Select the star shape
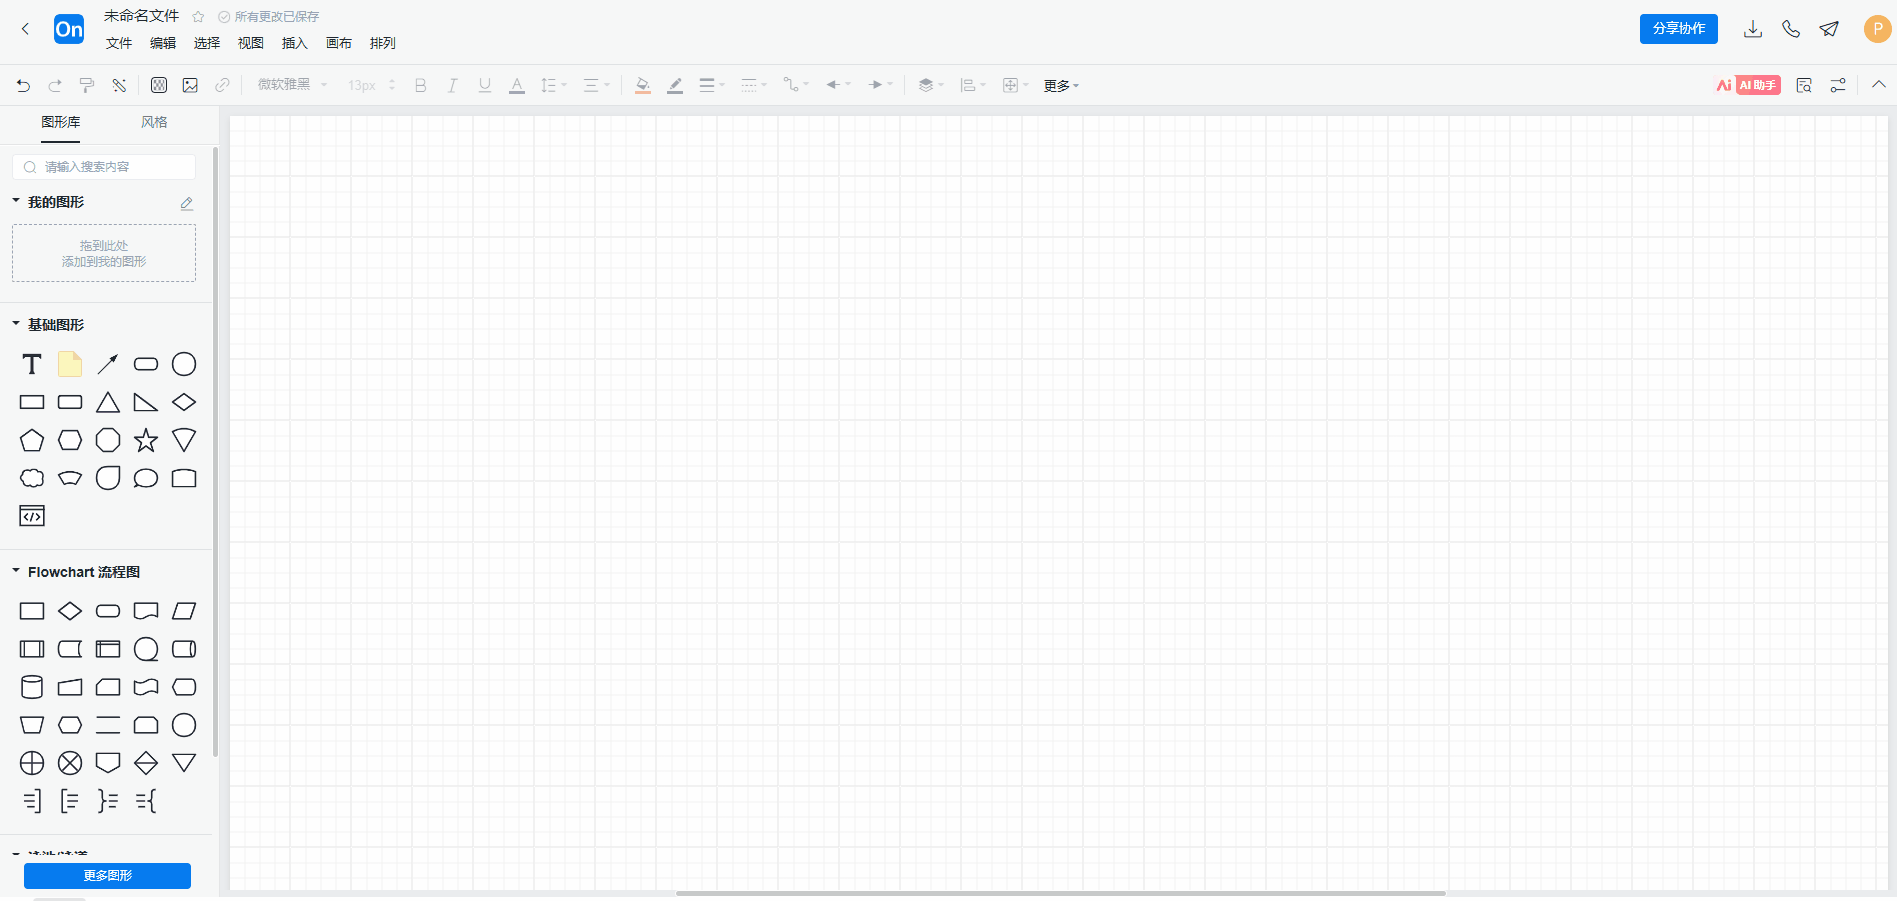Image resolution: width=1897 pixels, height=901 pixels. 146,440
